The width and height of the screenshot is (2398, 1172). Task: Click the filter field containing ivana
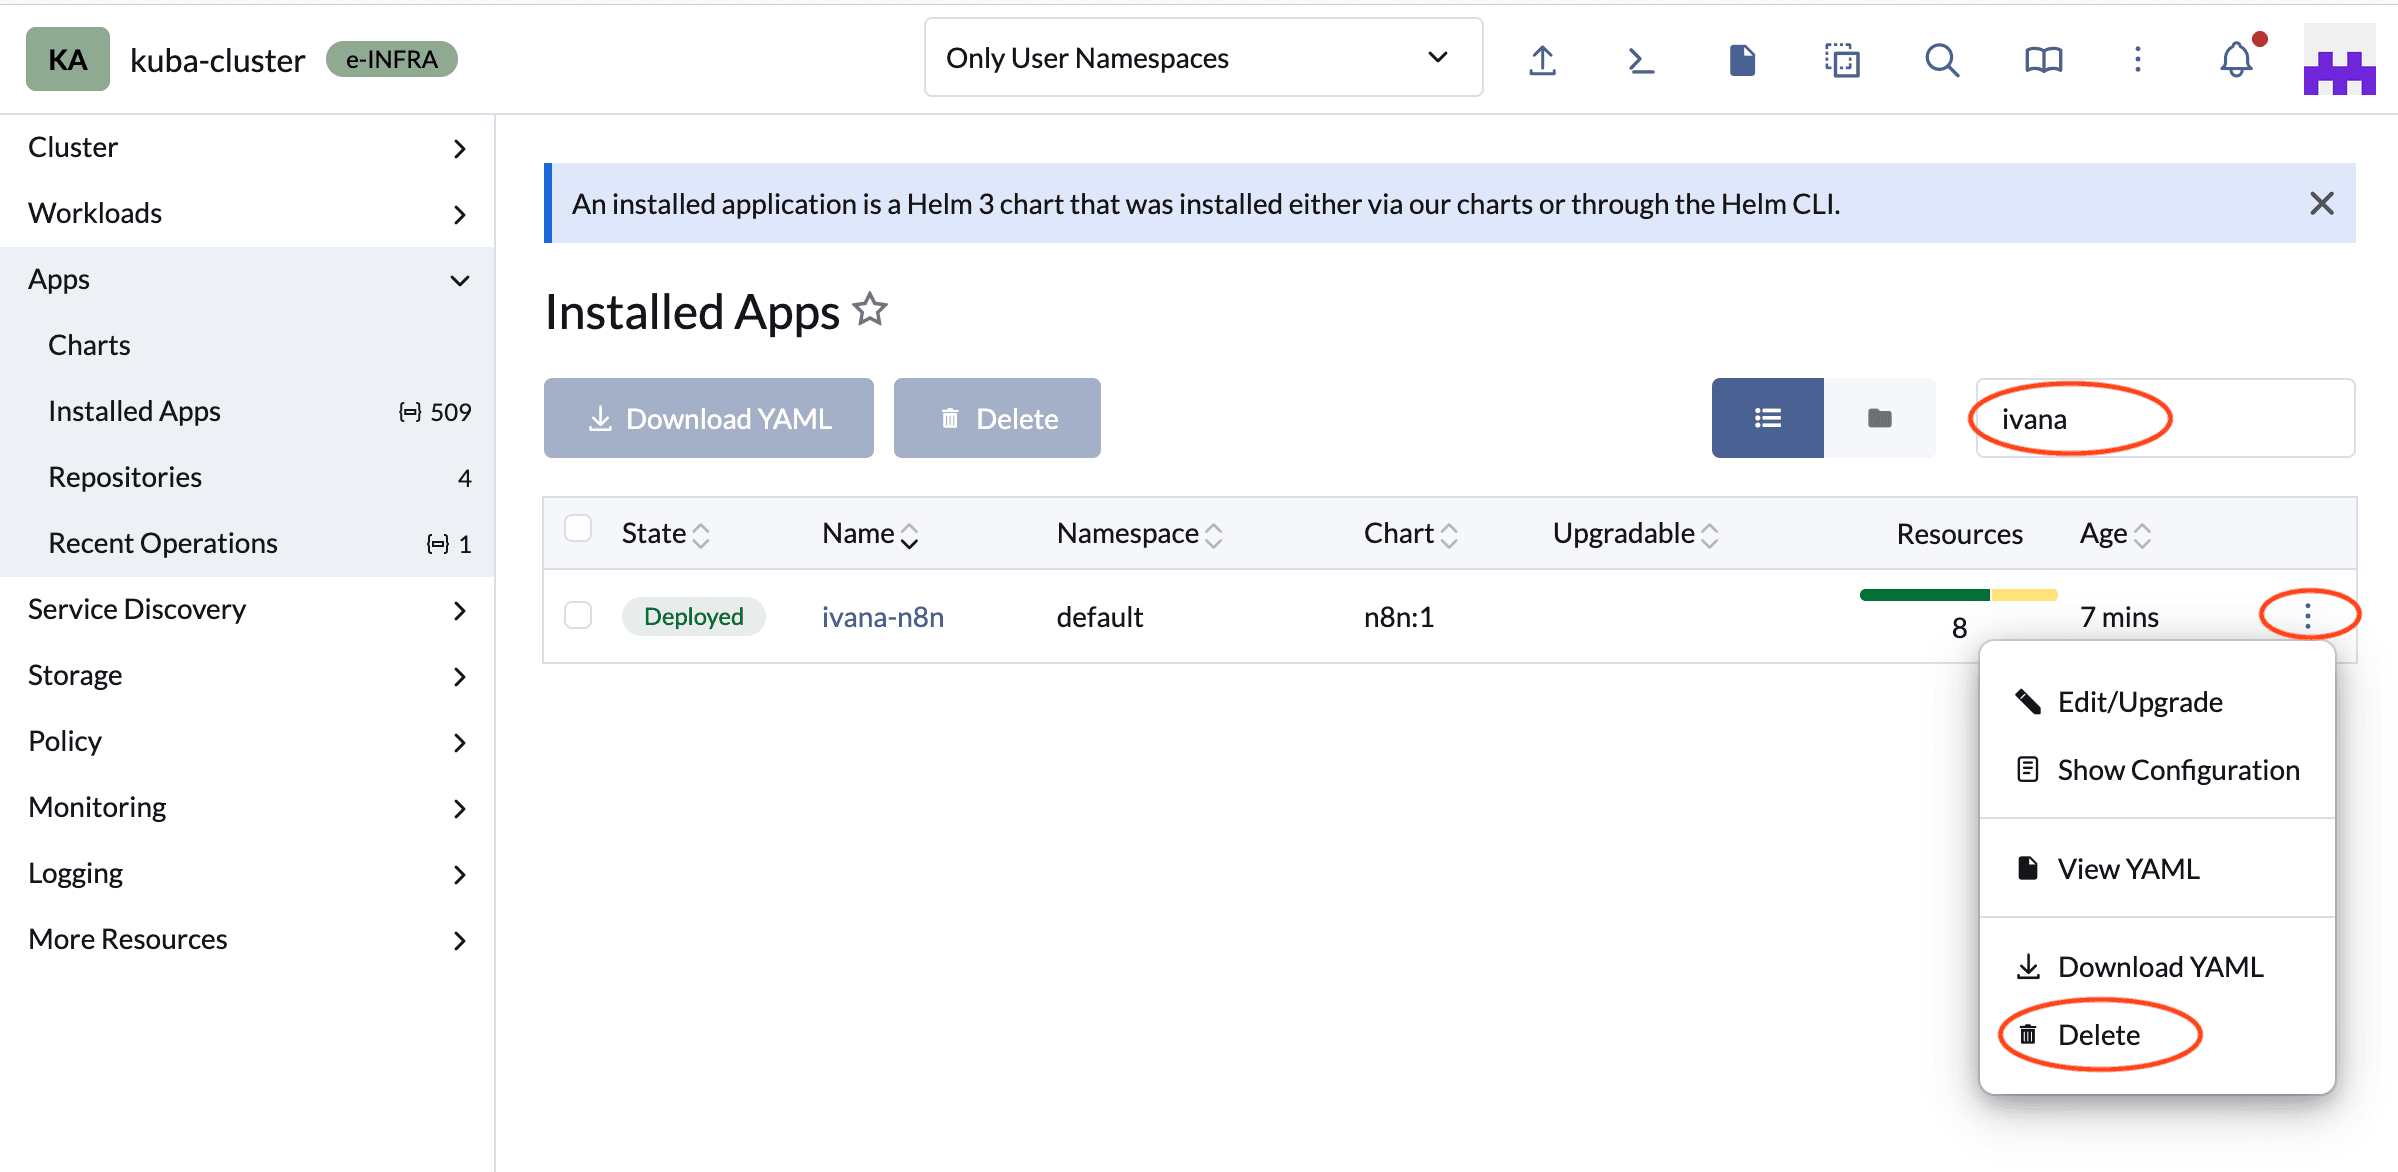pyautogui.click(x=2164, y=418)
